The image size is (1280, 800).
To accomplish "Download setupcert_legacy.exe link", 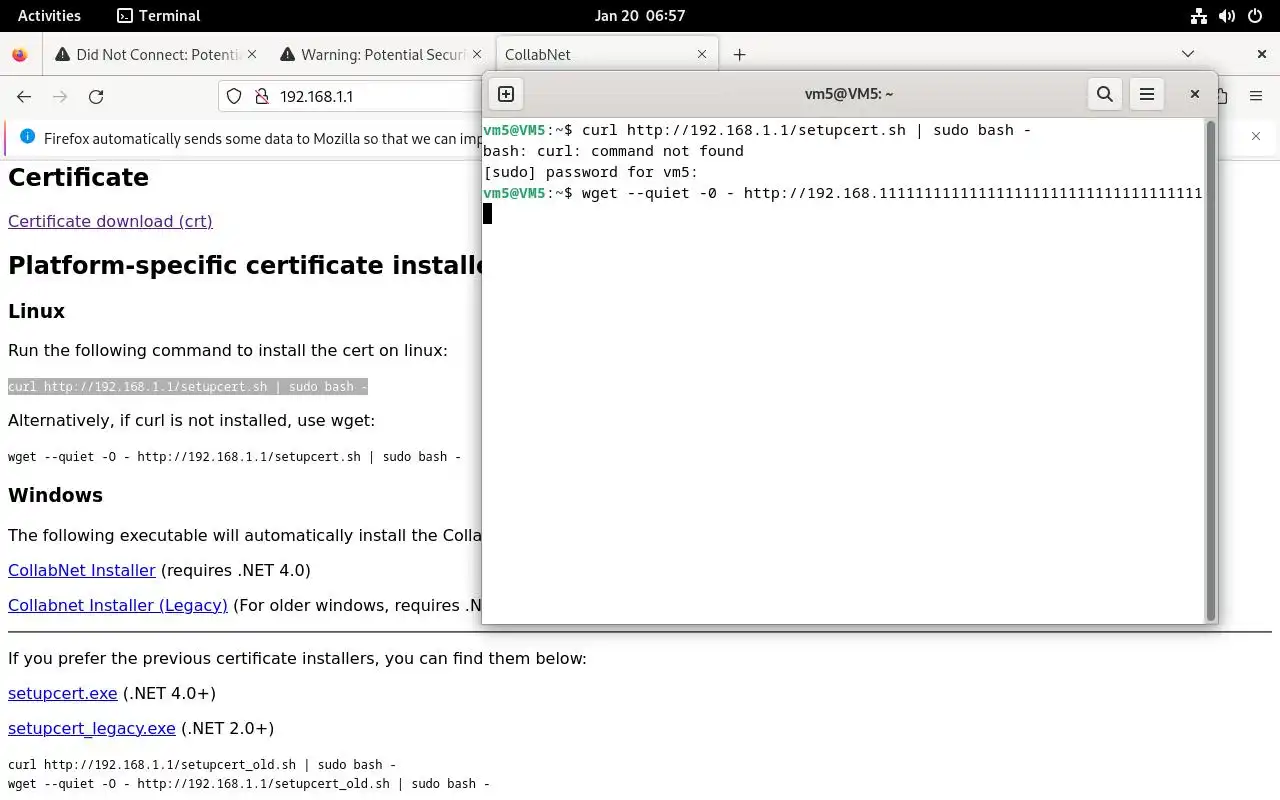I will click(92, 728).
